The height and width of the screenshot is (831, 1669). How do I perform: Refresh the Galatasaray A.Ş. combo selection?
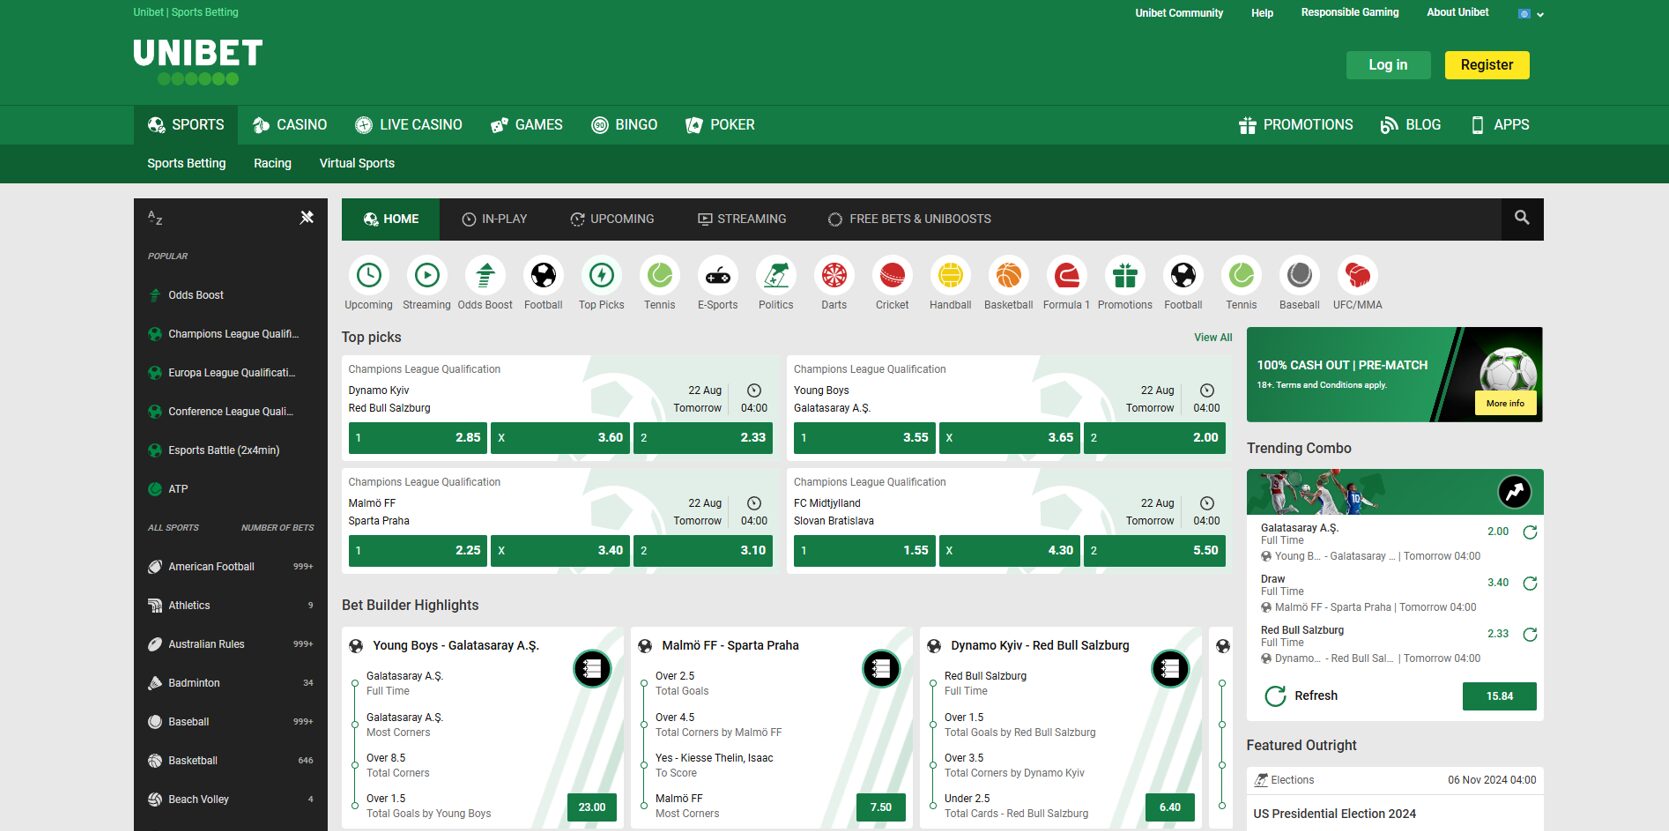point(1530,532)
